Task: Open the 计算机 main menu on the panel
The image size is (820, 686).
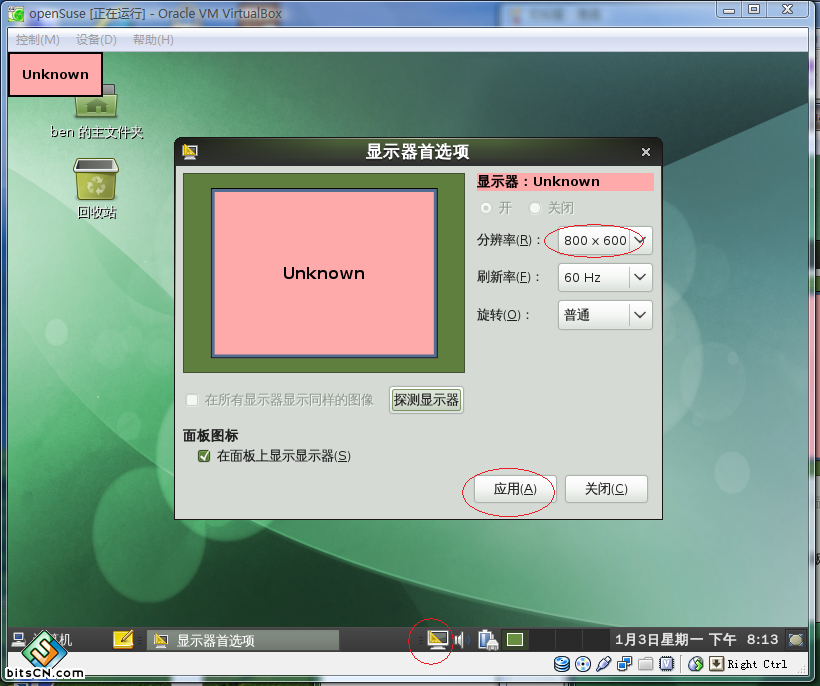Action: pos(42,639)
